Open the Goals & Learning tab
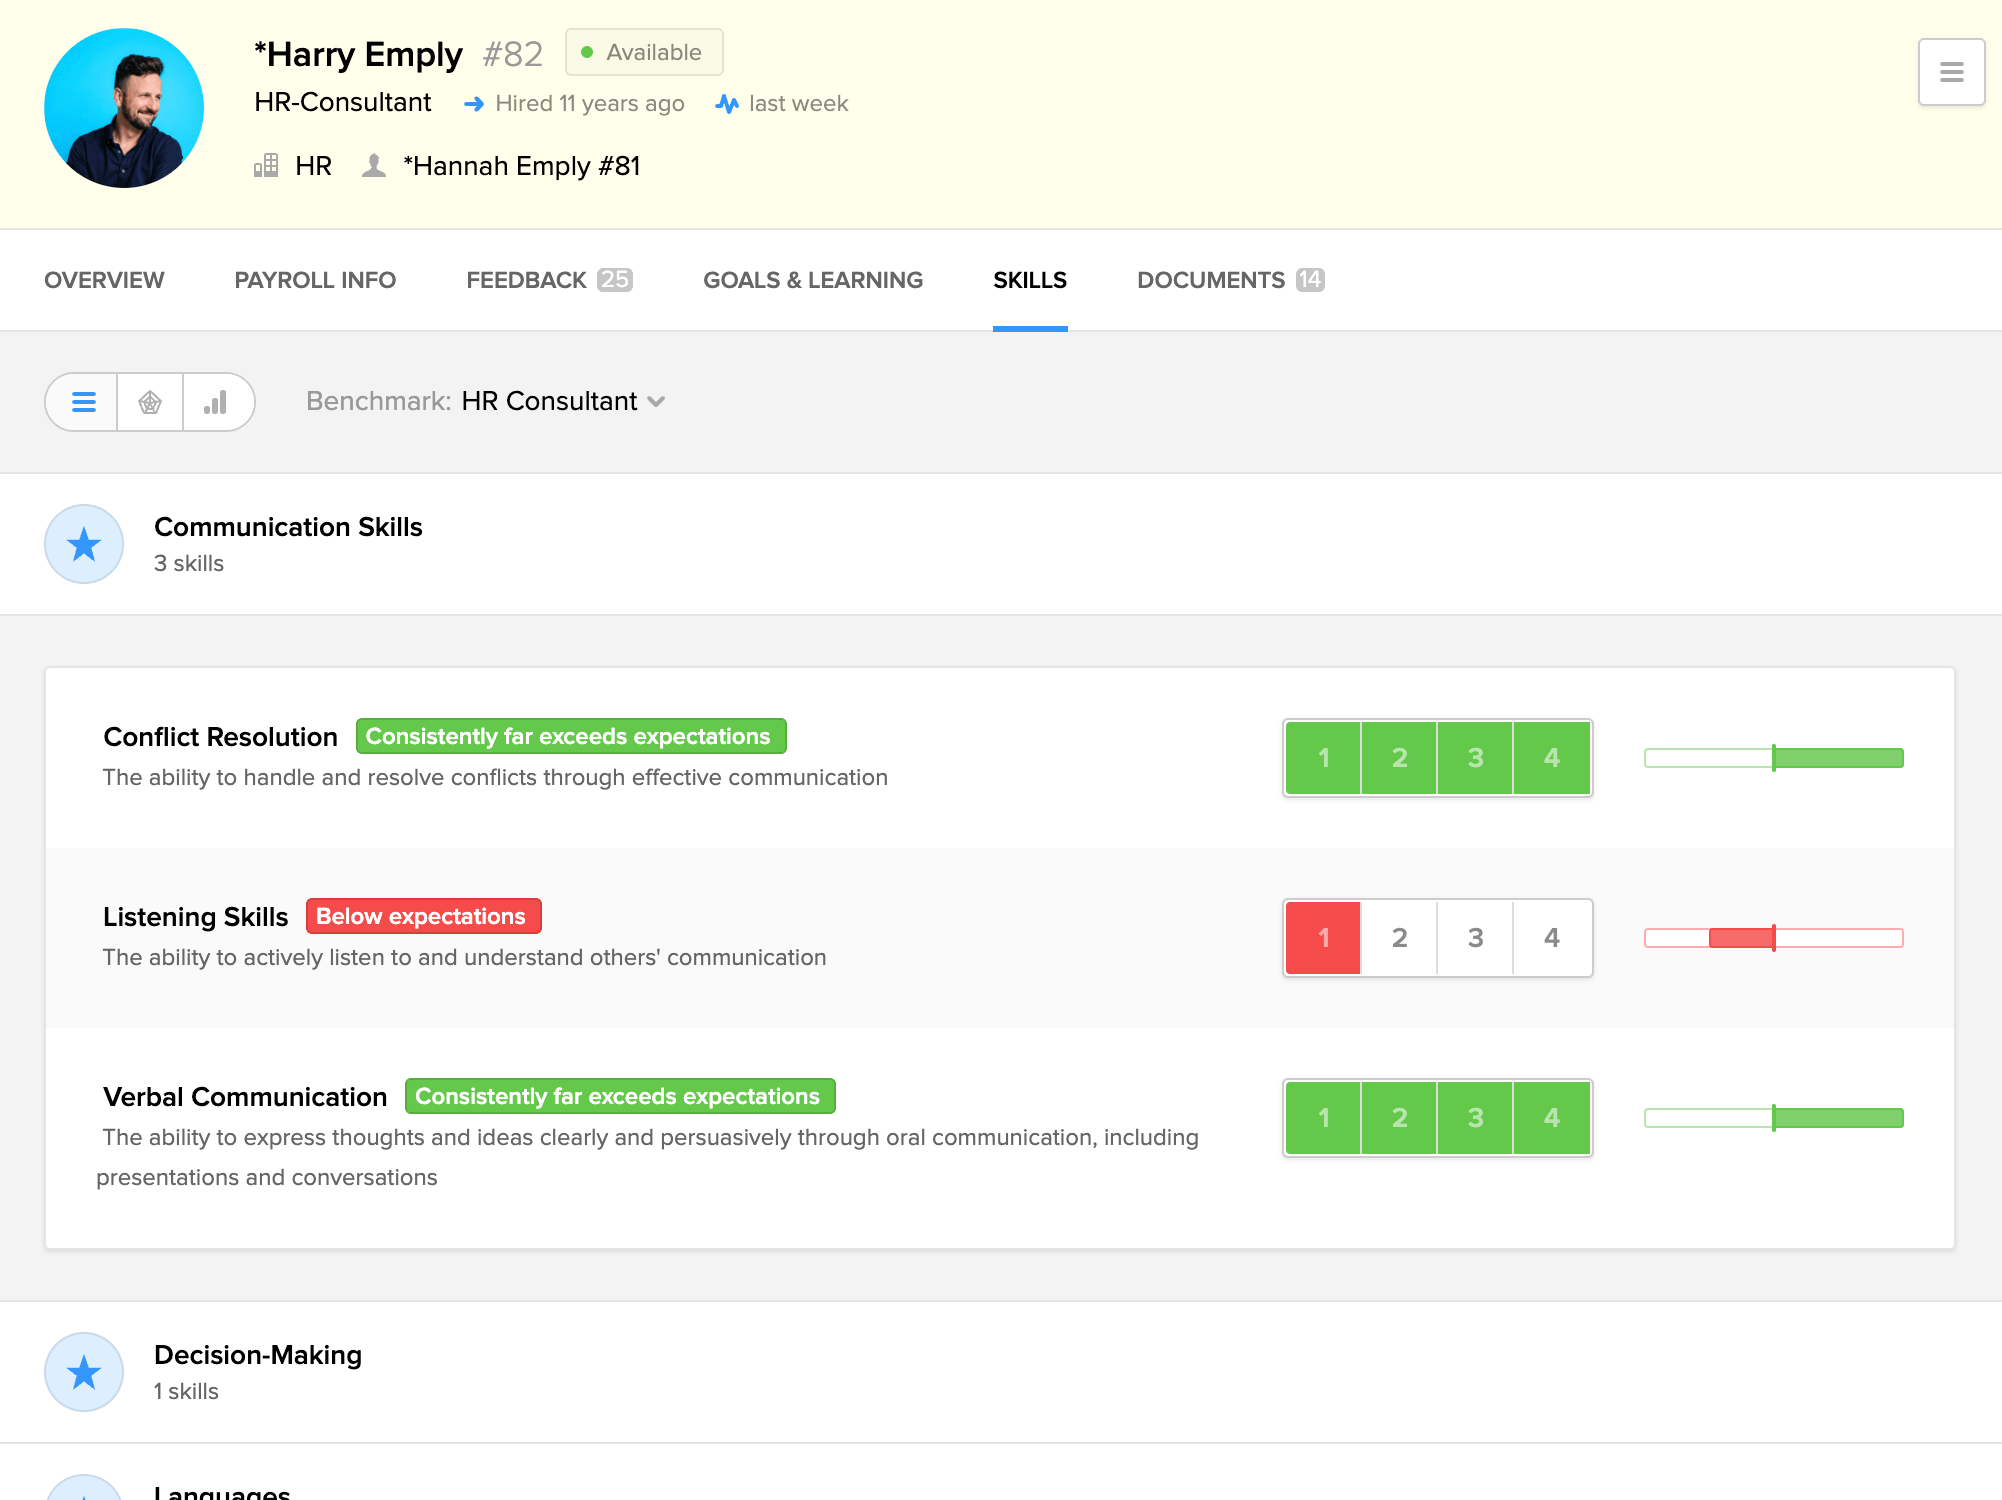Viewport: 2002px width, 1500px height. (x=812, y=280)
